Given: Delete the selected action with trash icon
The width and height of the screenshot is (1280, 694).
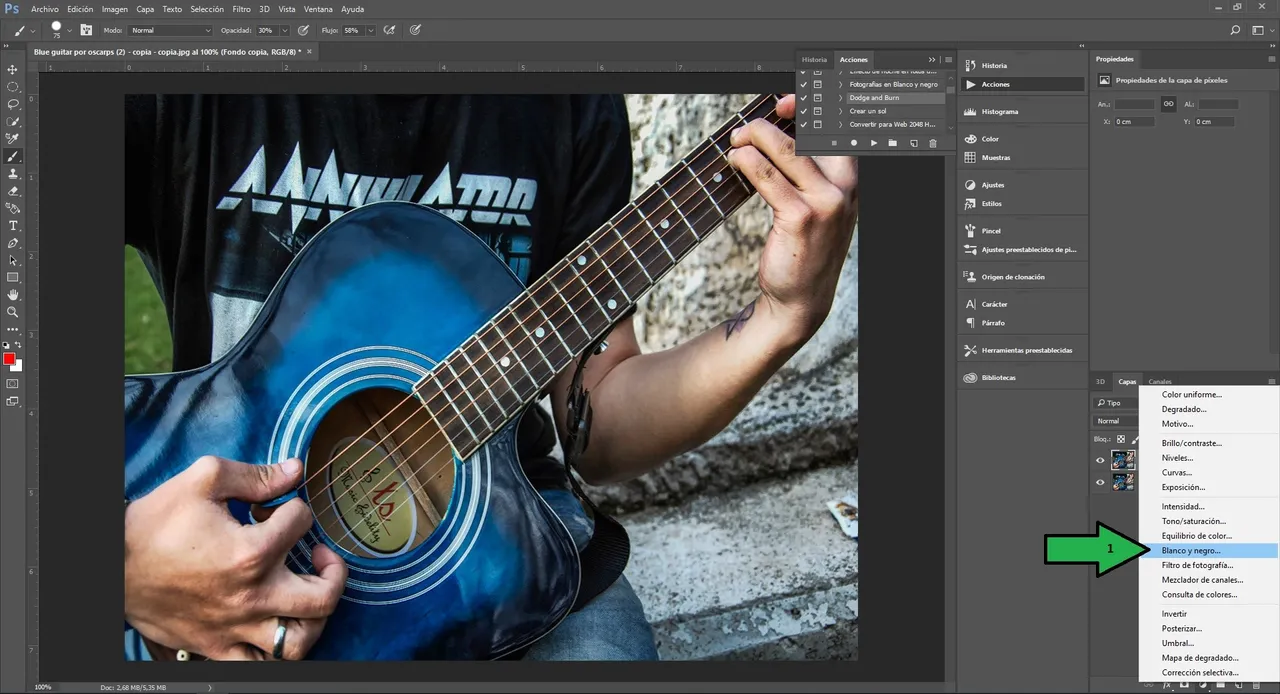Looking at the screenshot, I should pos(933,143).
